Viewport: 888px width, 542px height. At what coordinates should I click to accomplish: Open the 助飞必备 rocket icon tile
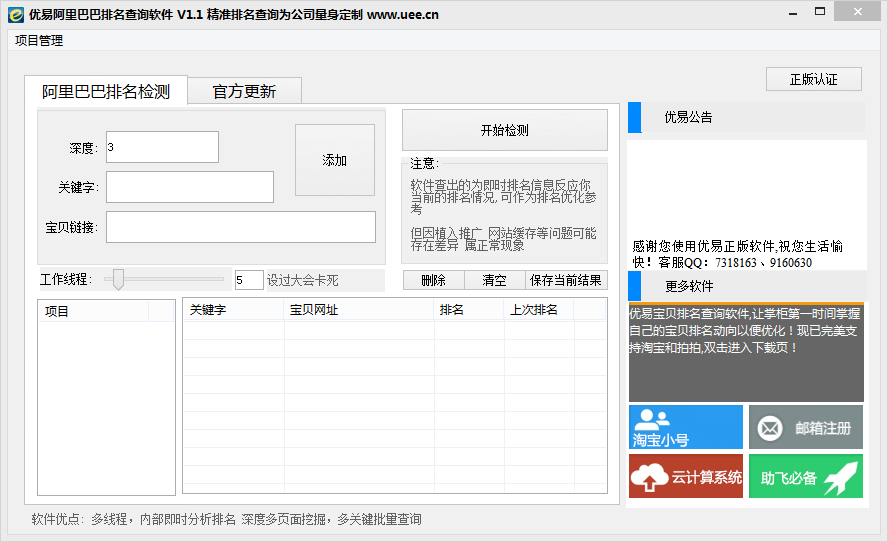805,477
